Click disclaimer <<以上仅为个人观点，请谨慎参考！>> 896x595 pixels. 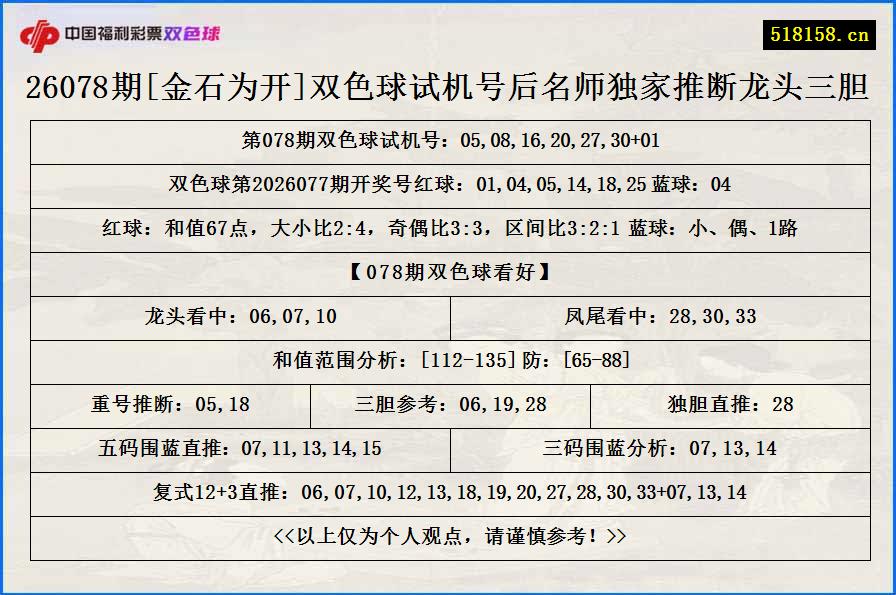point(450,538)
